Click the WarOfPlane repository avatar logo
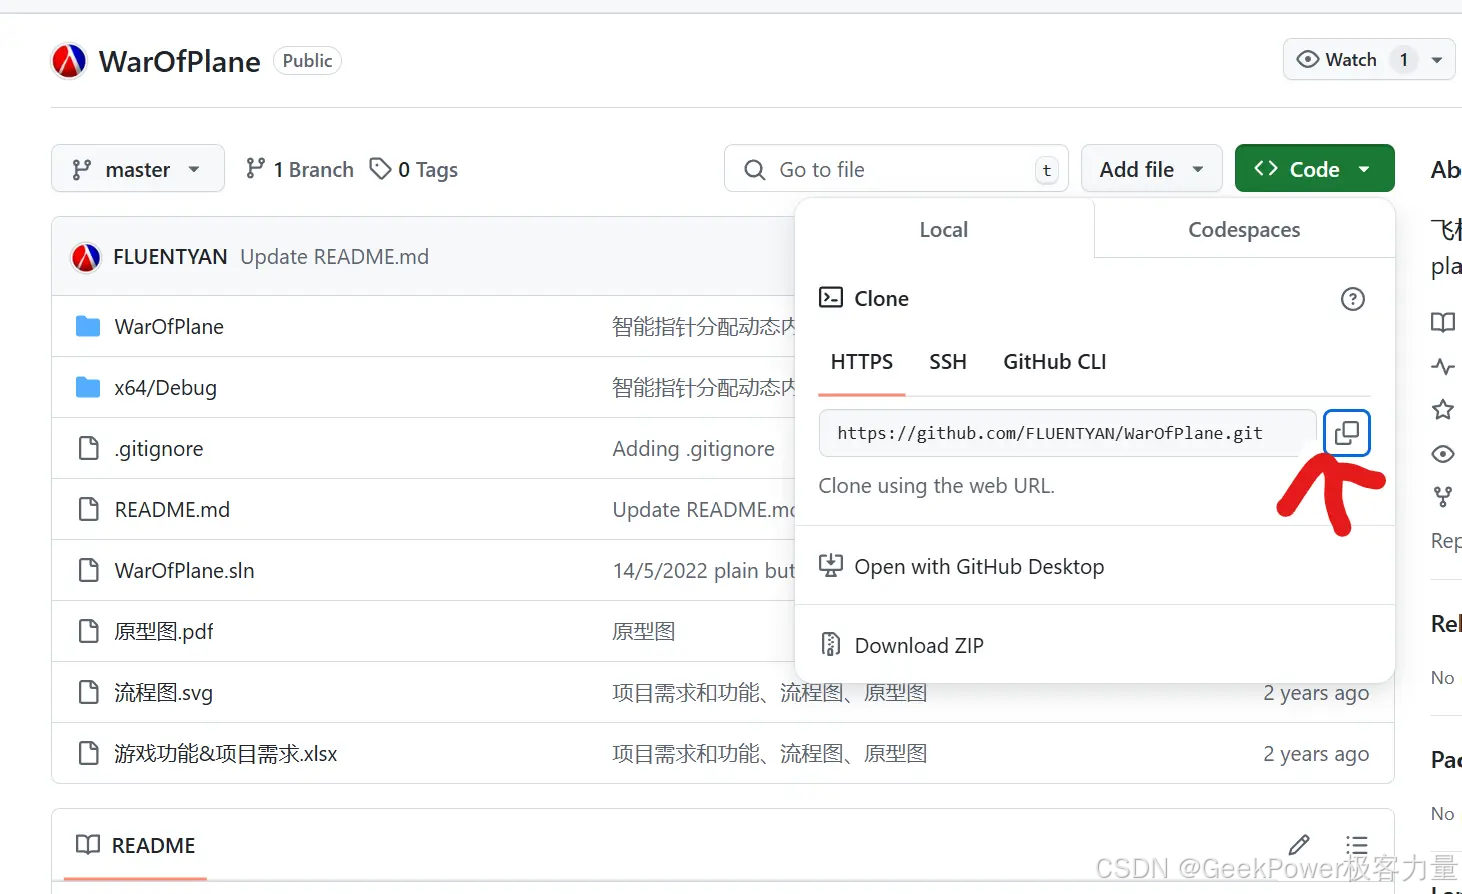Screen dimensions: 1462x894 click(67, 60)
